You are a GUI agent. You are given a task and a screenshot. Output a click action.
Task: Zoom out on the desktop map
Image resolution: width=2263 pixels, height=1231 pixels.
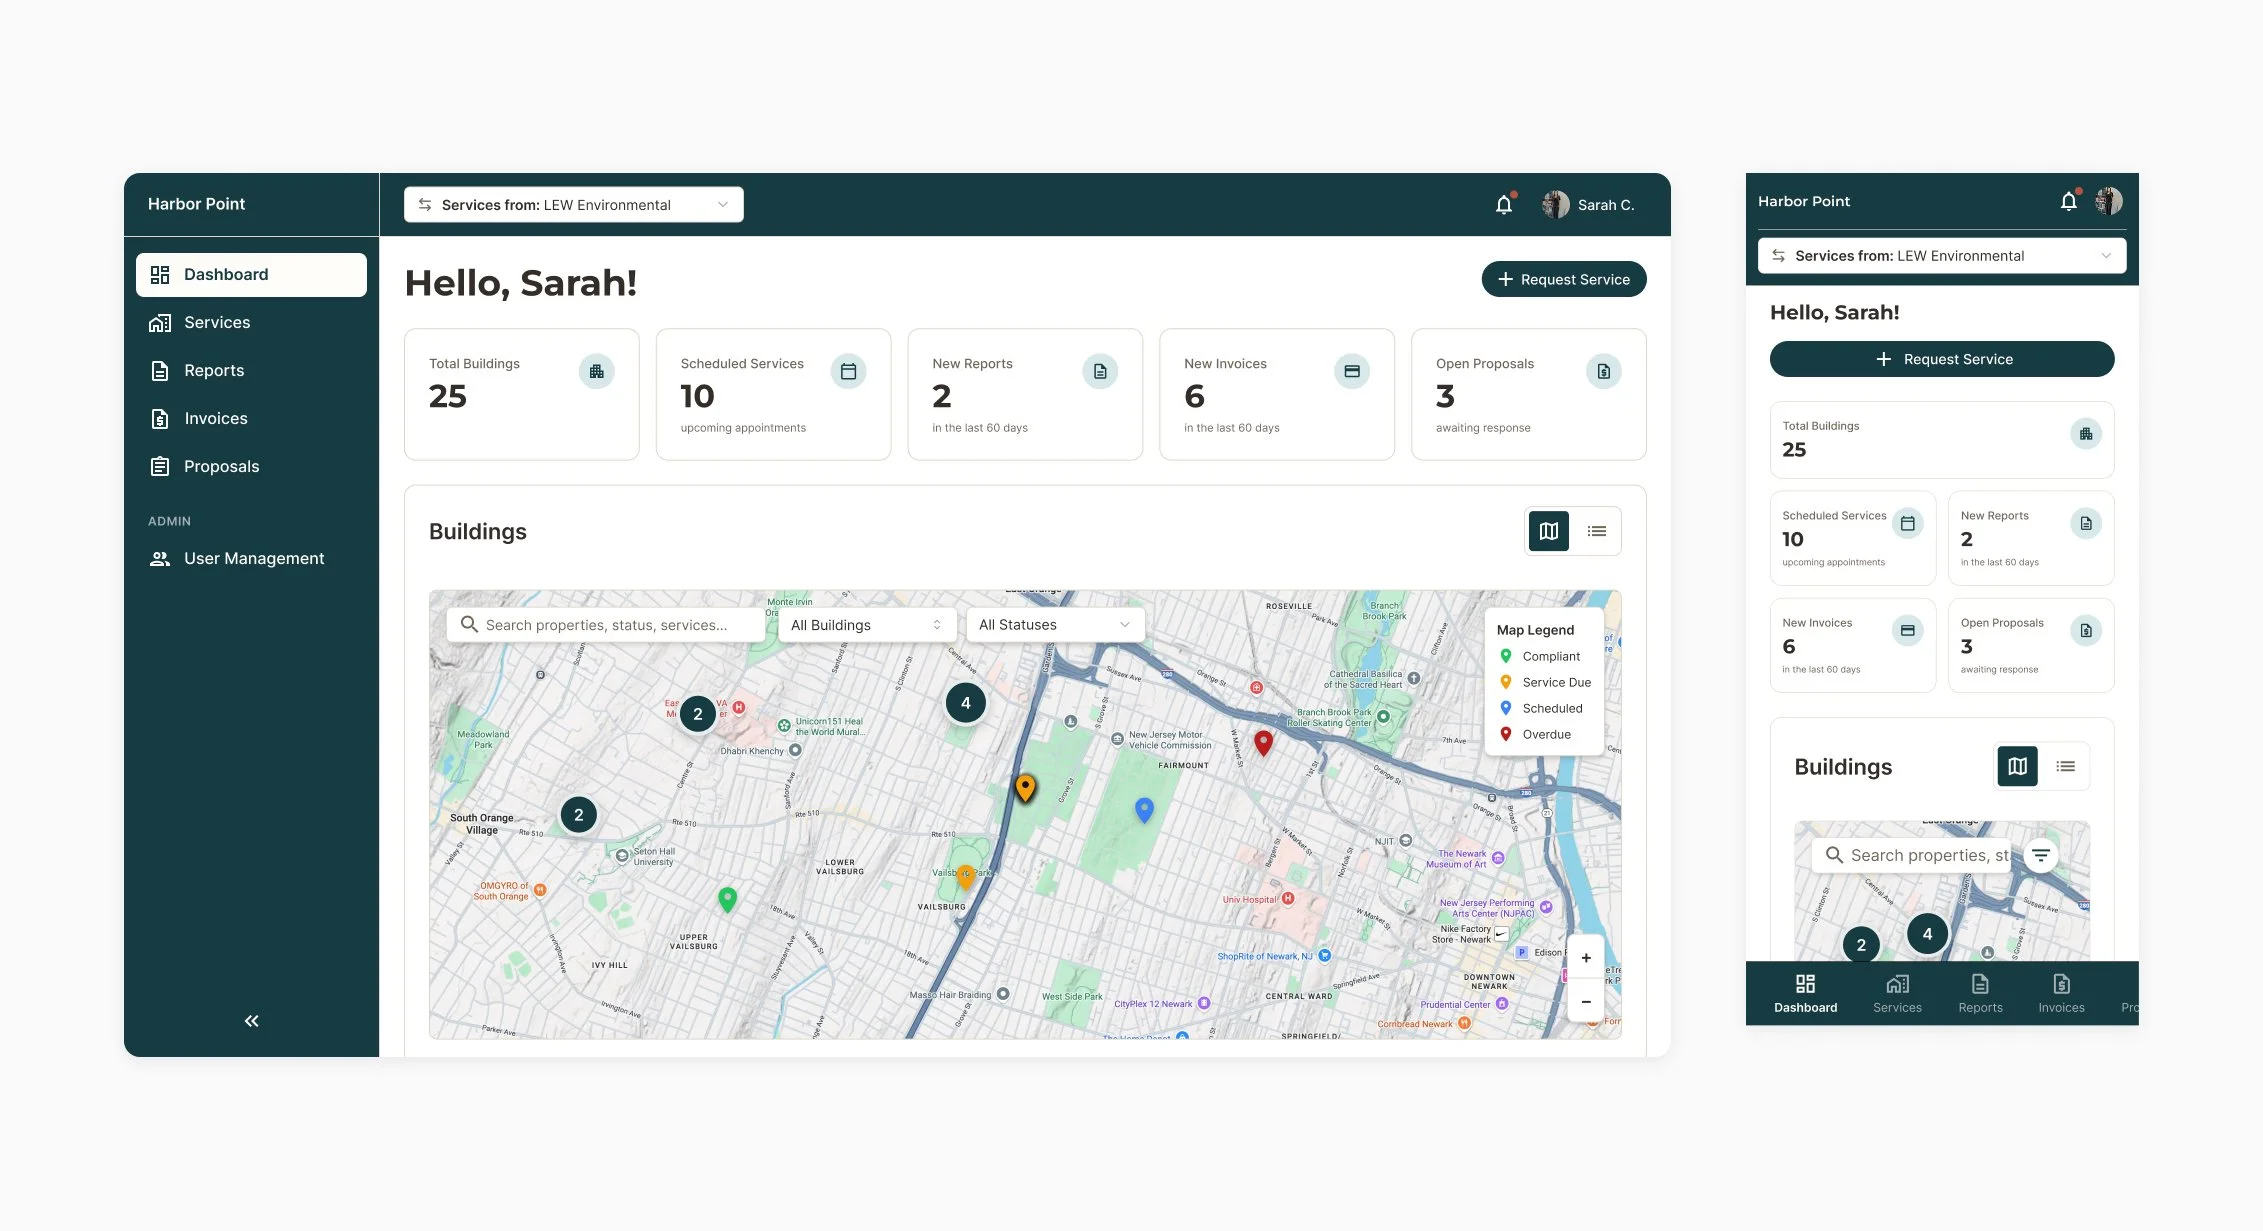tap(1586, 1001)
